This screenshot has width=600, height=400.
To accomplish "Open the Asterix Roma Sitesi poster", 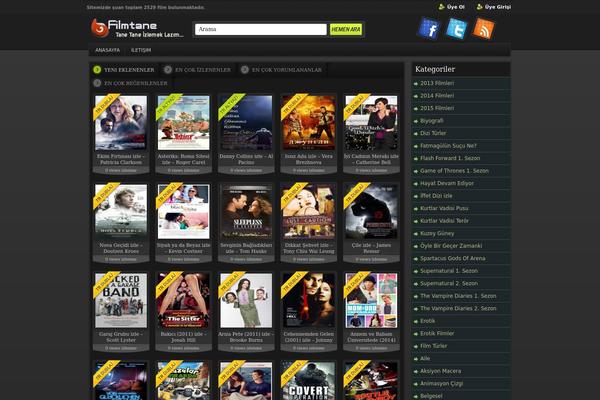I will (184, 122).
